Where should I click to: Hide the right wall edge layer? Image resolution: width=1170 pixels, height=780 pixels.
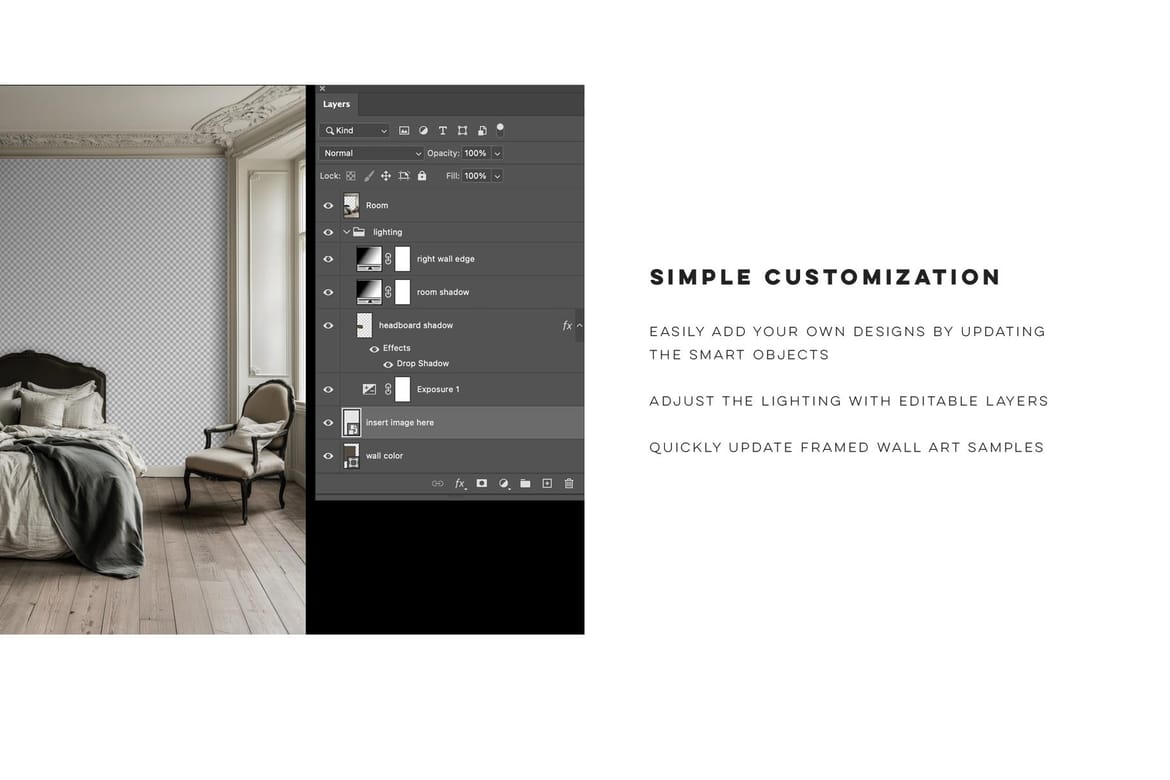(328, 259)
